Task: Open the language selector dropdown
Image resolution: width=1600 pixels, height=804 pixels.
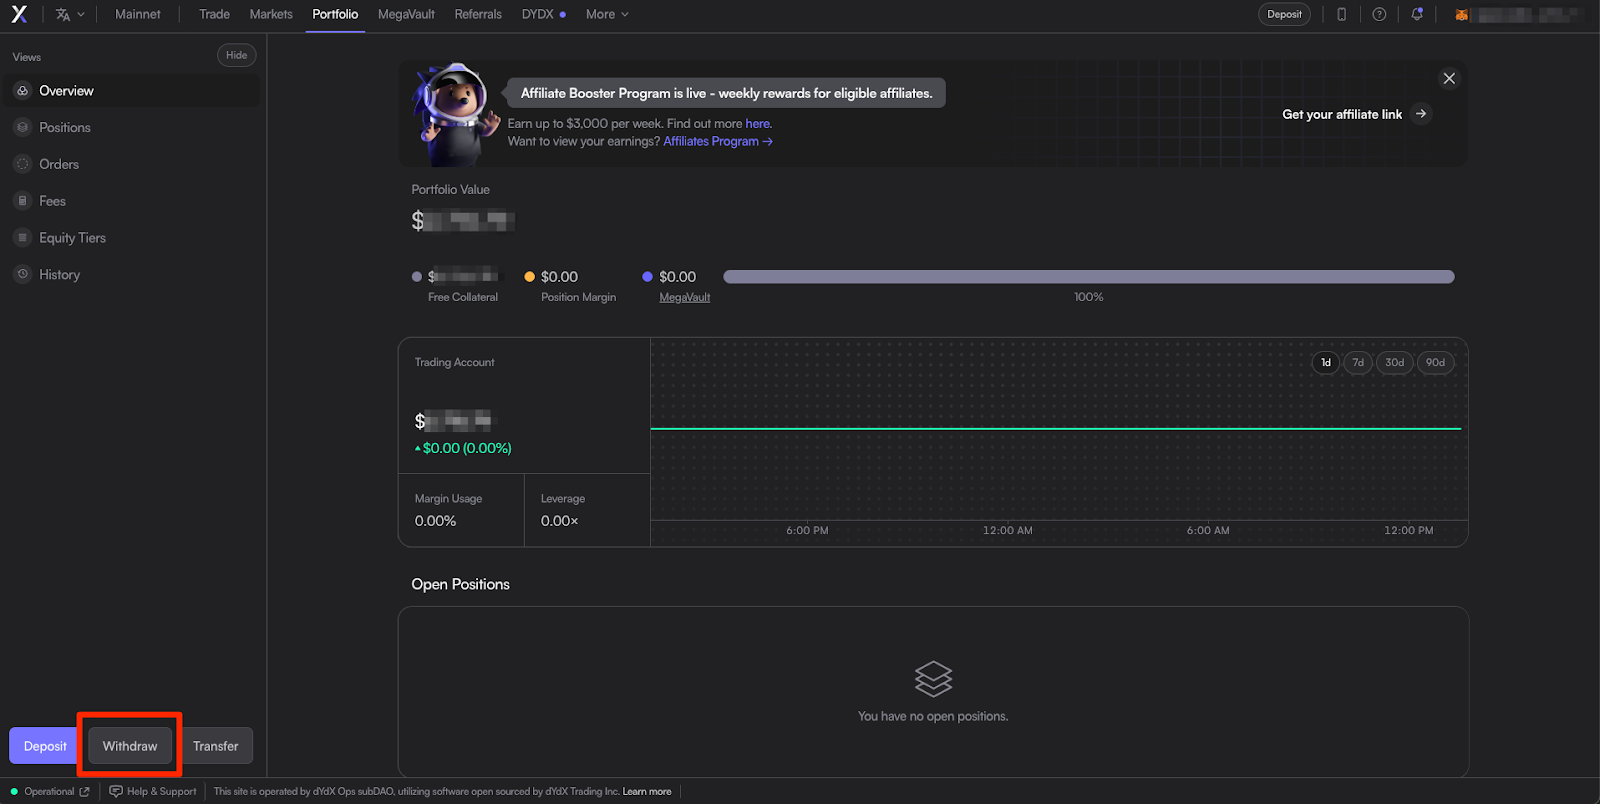Action: pos(70,14)
